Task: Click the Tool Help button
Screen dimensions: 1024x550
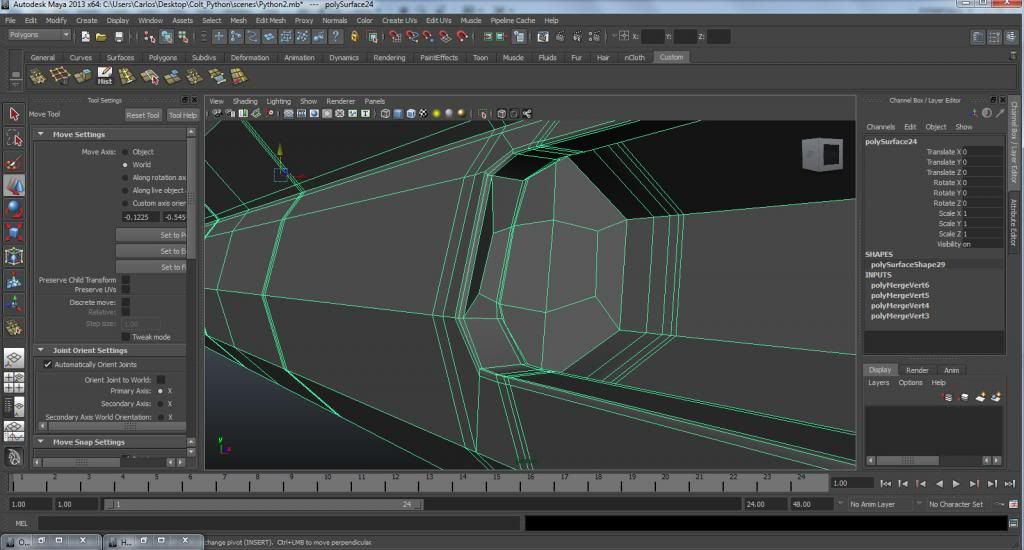Action: pos(181,115)
